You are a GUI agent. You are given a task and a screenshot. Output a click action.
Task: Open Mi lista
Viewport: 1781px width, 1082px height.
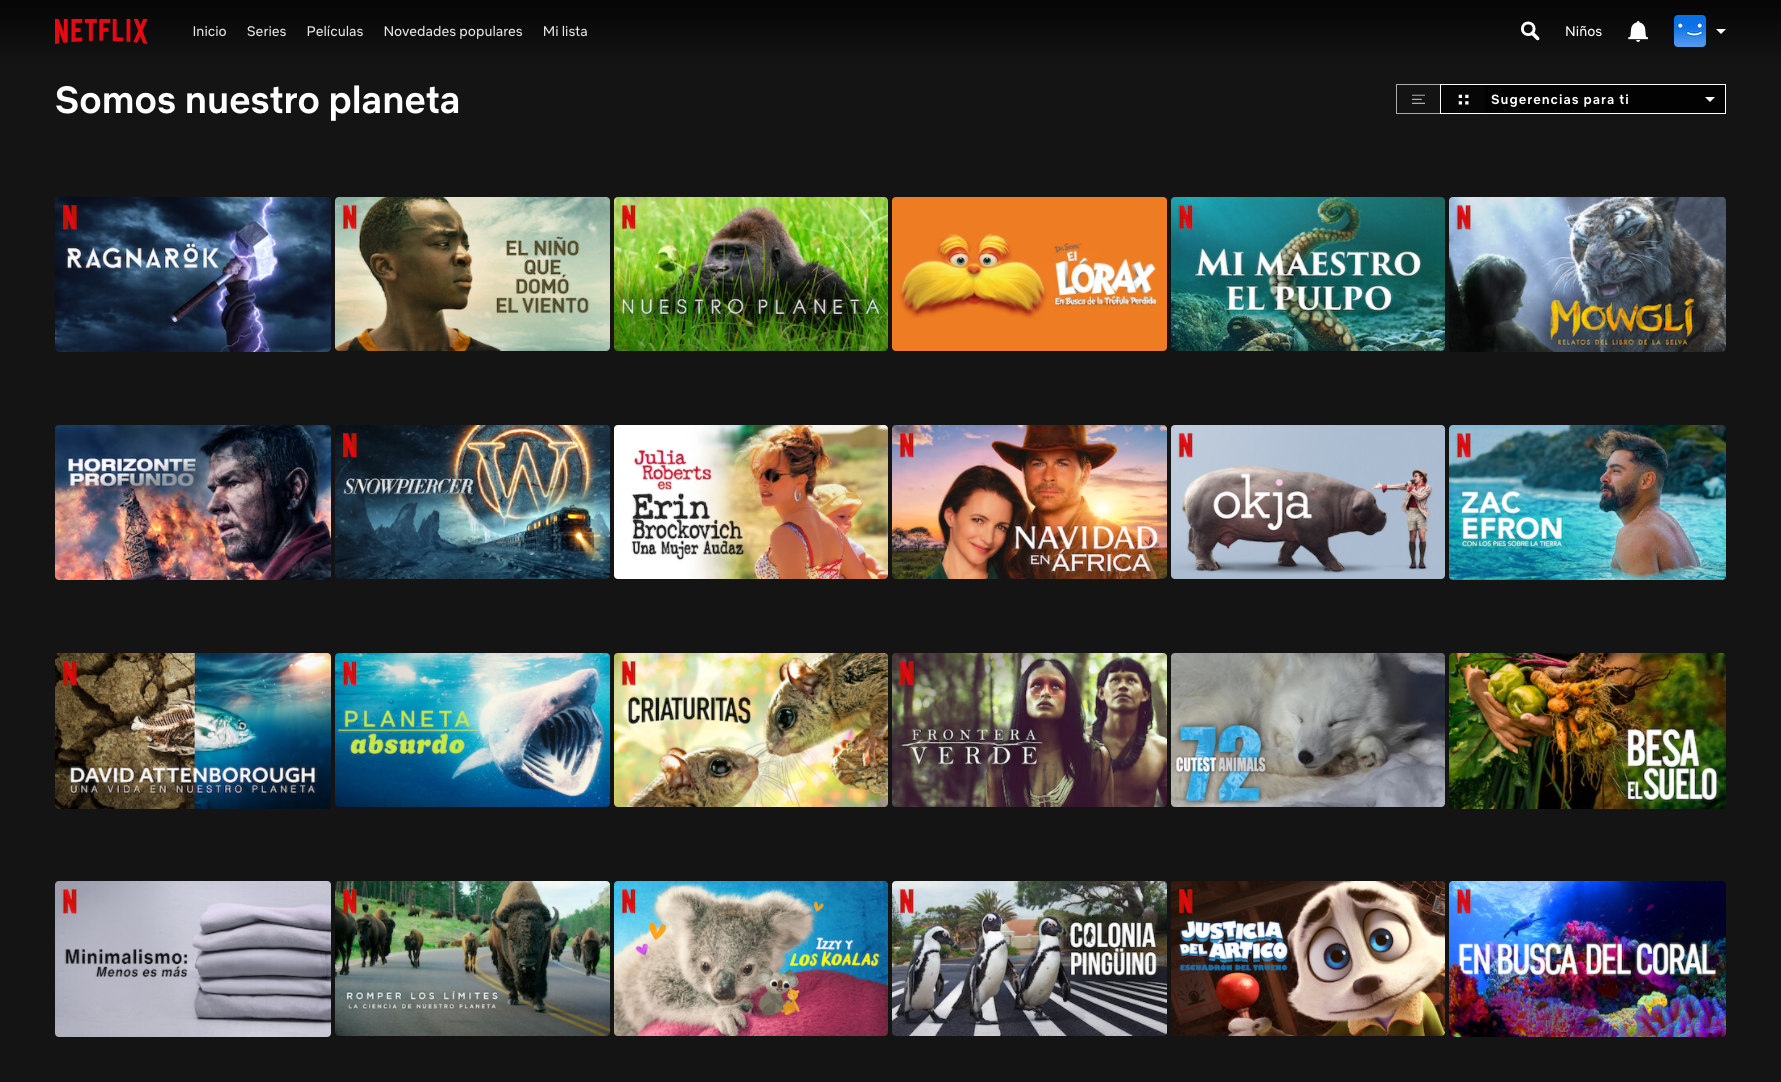565,31
